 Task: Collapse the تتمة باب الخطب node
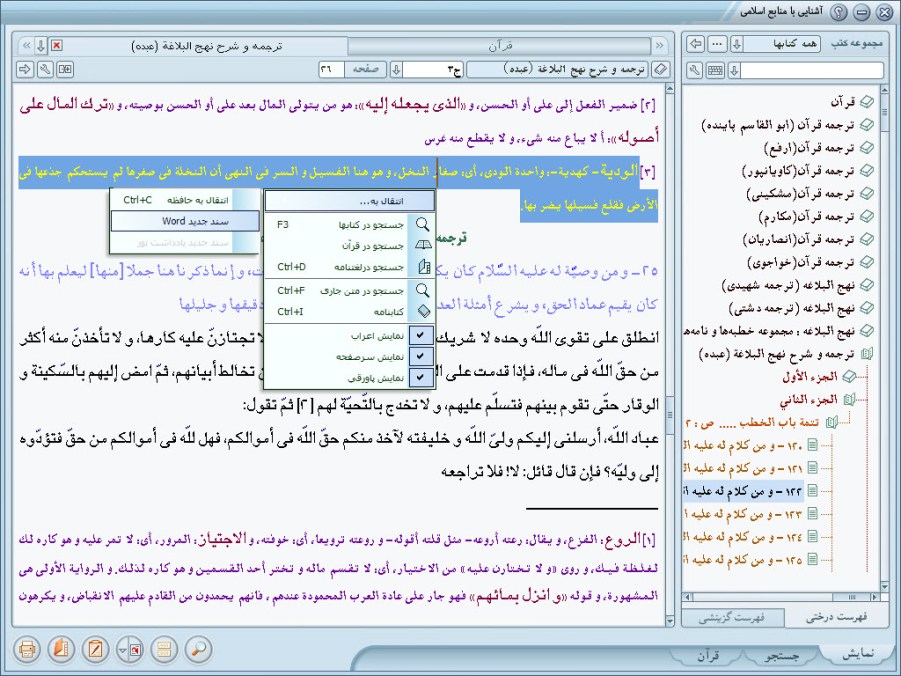831,422
